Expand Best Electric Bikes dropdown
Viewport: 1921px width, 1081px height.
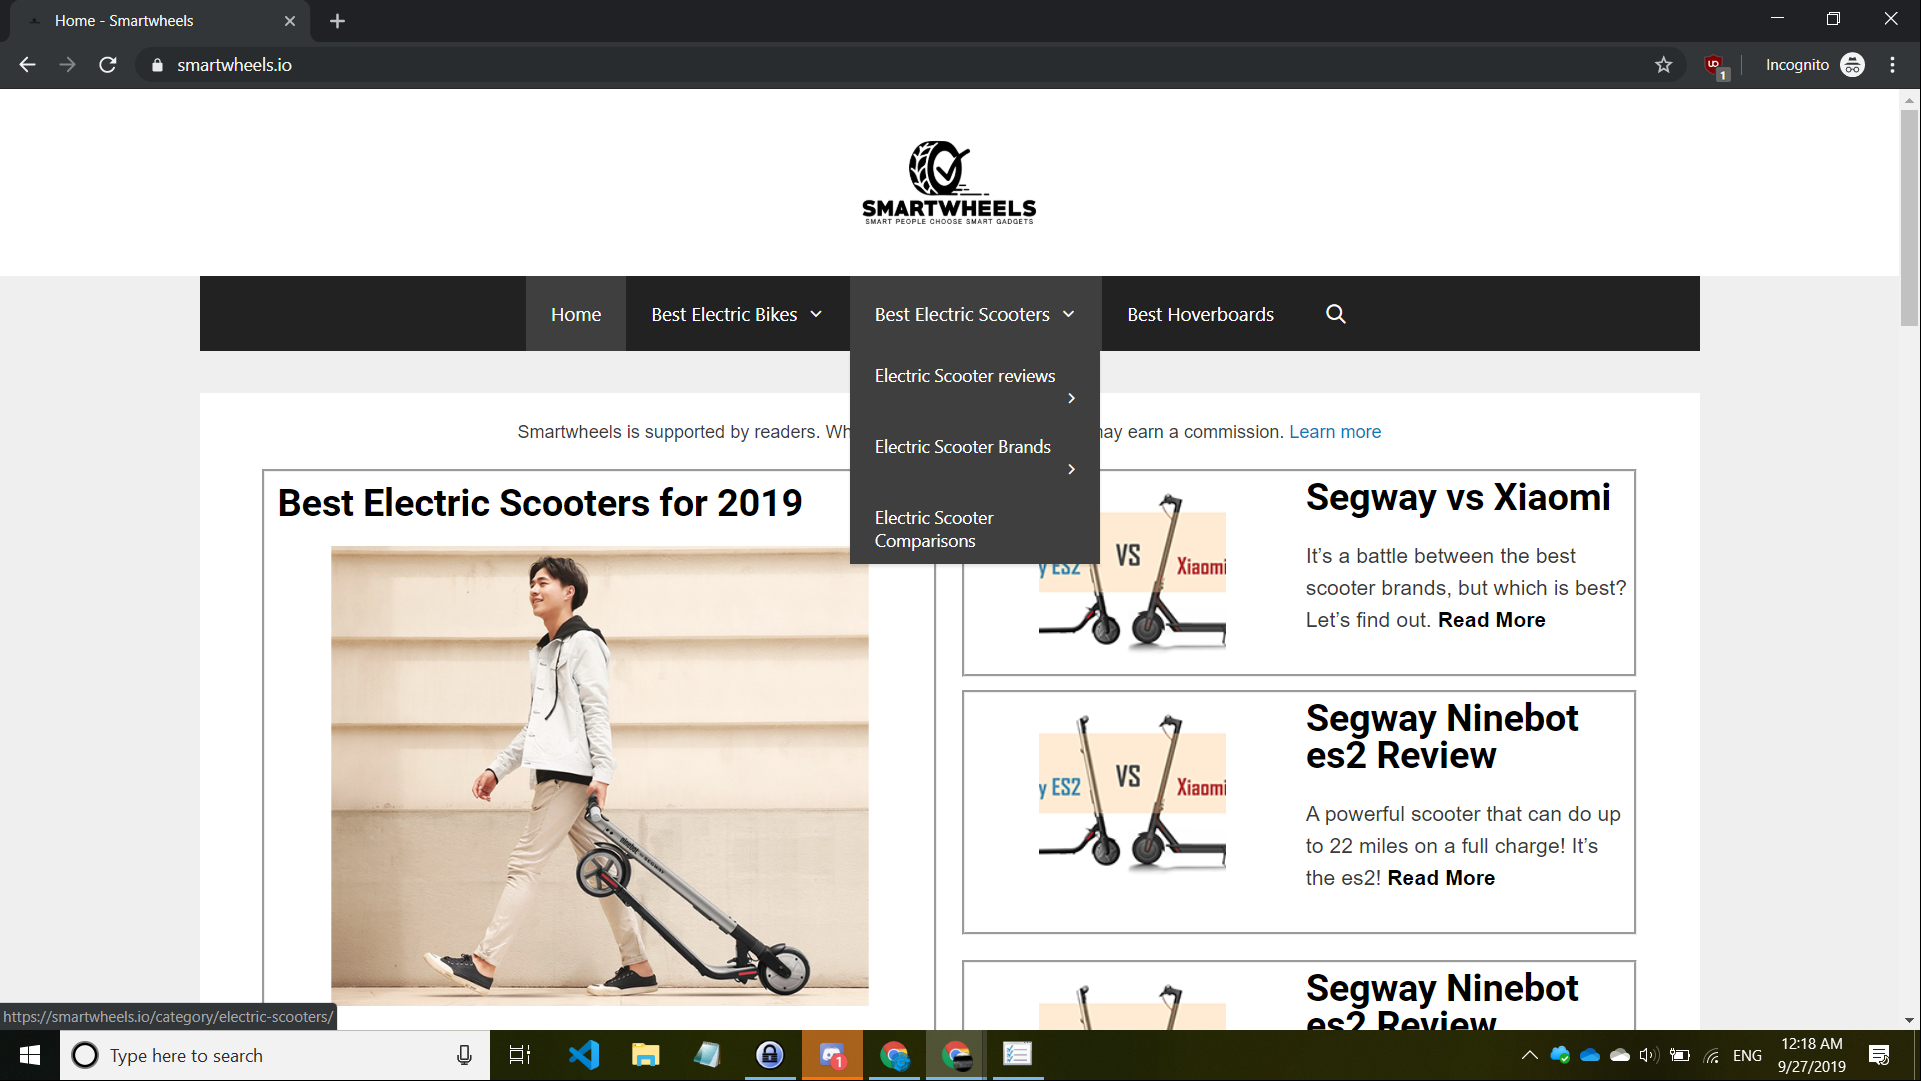pyautogui.click(x=816, y=314)
